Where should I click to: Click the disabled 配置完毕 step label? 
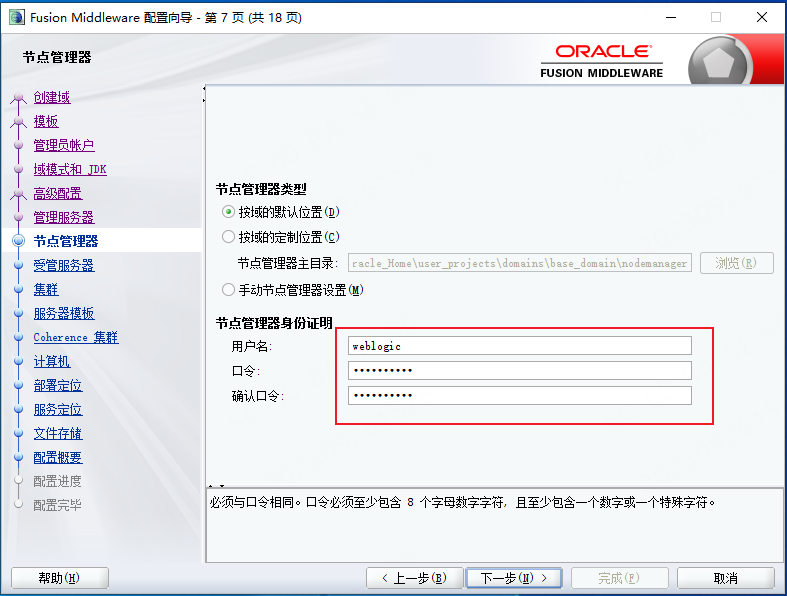coord(57,505)
